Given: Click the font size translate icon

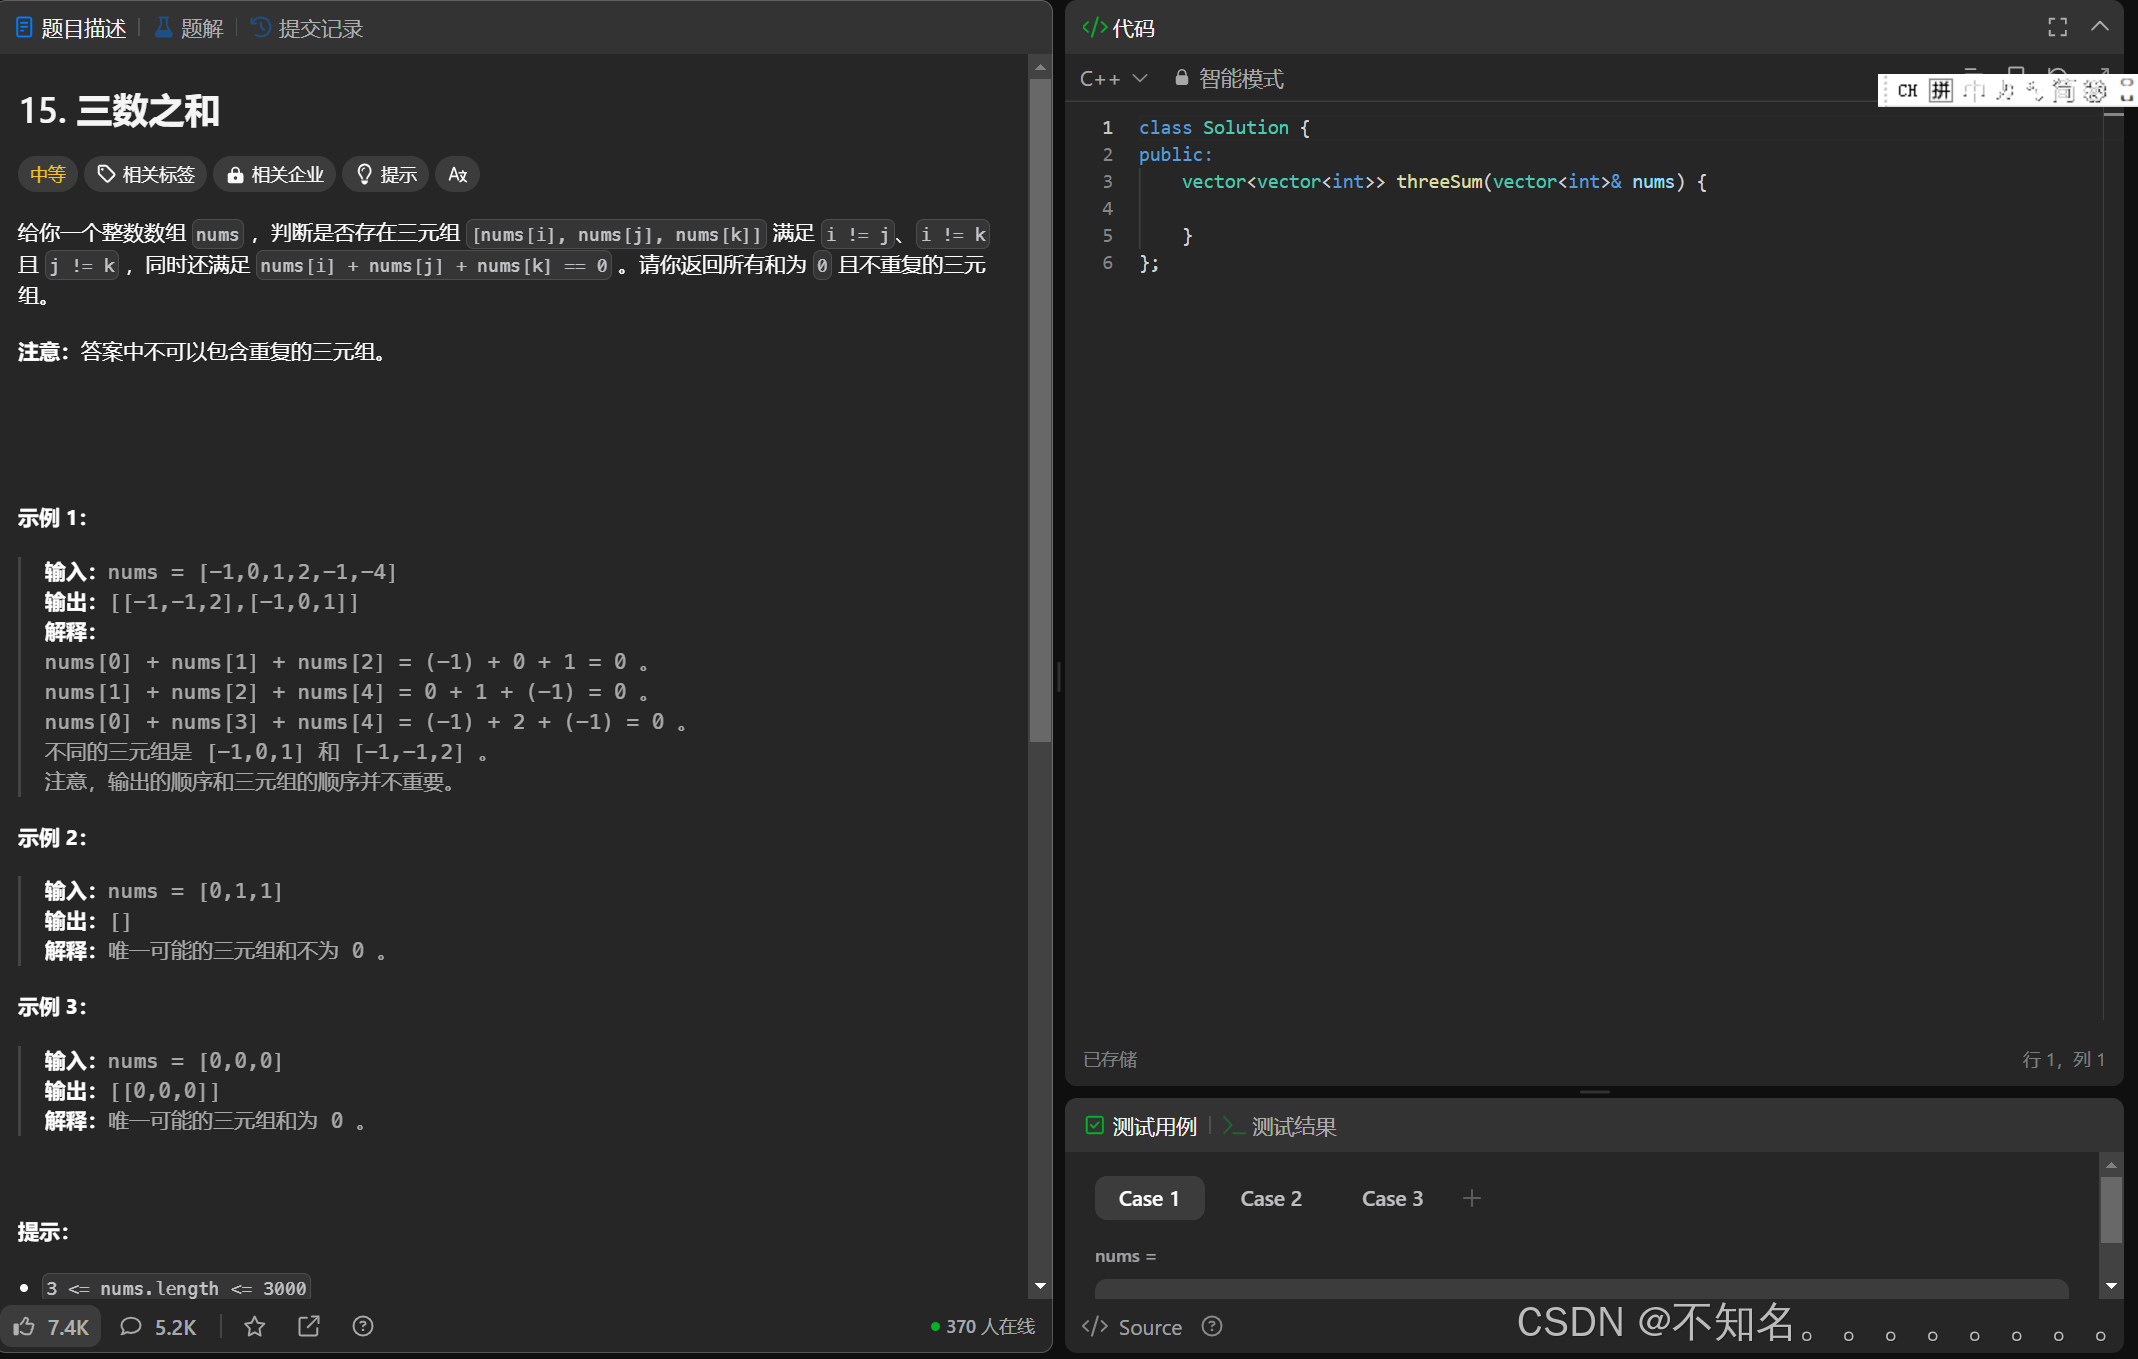Looking at the screenshot, I should (x=458, y=175).
